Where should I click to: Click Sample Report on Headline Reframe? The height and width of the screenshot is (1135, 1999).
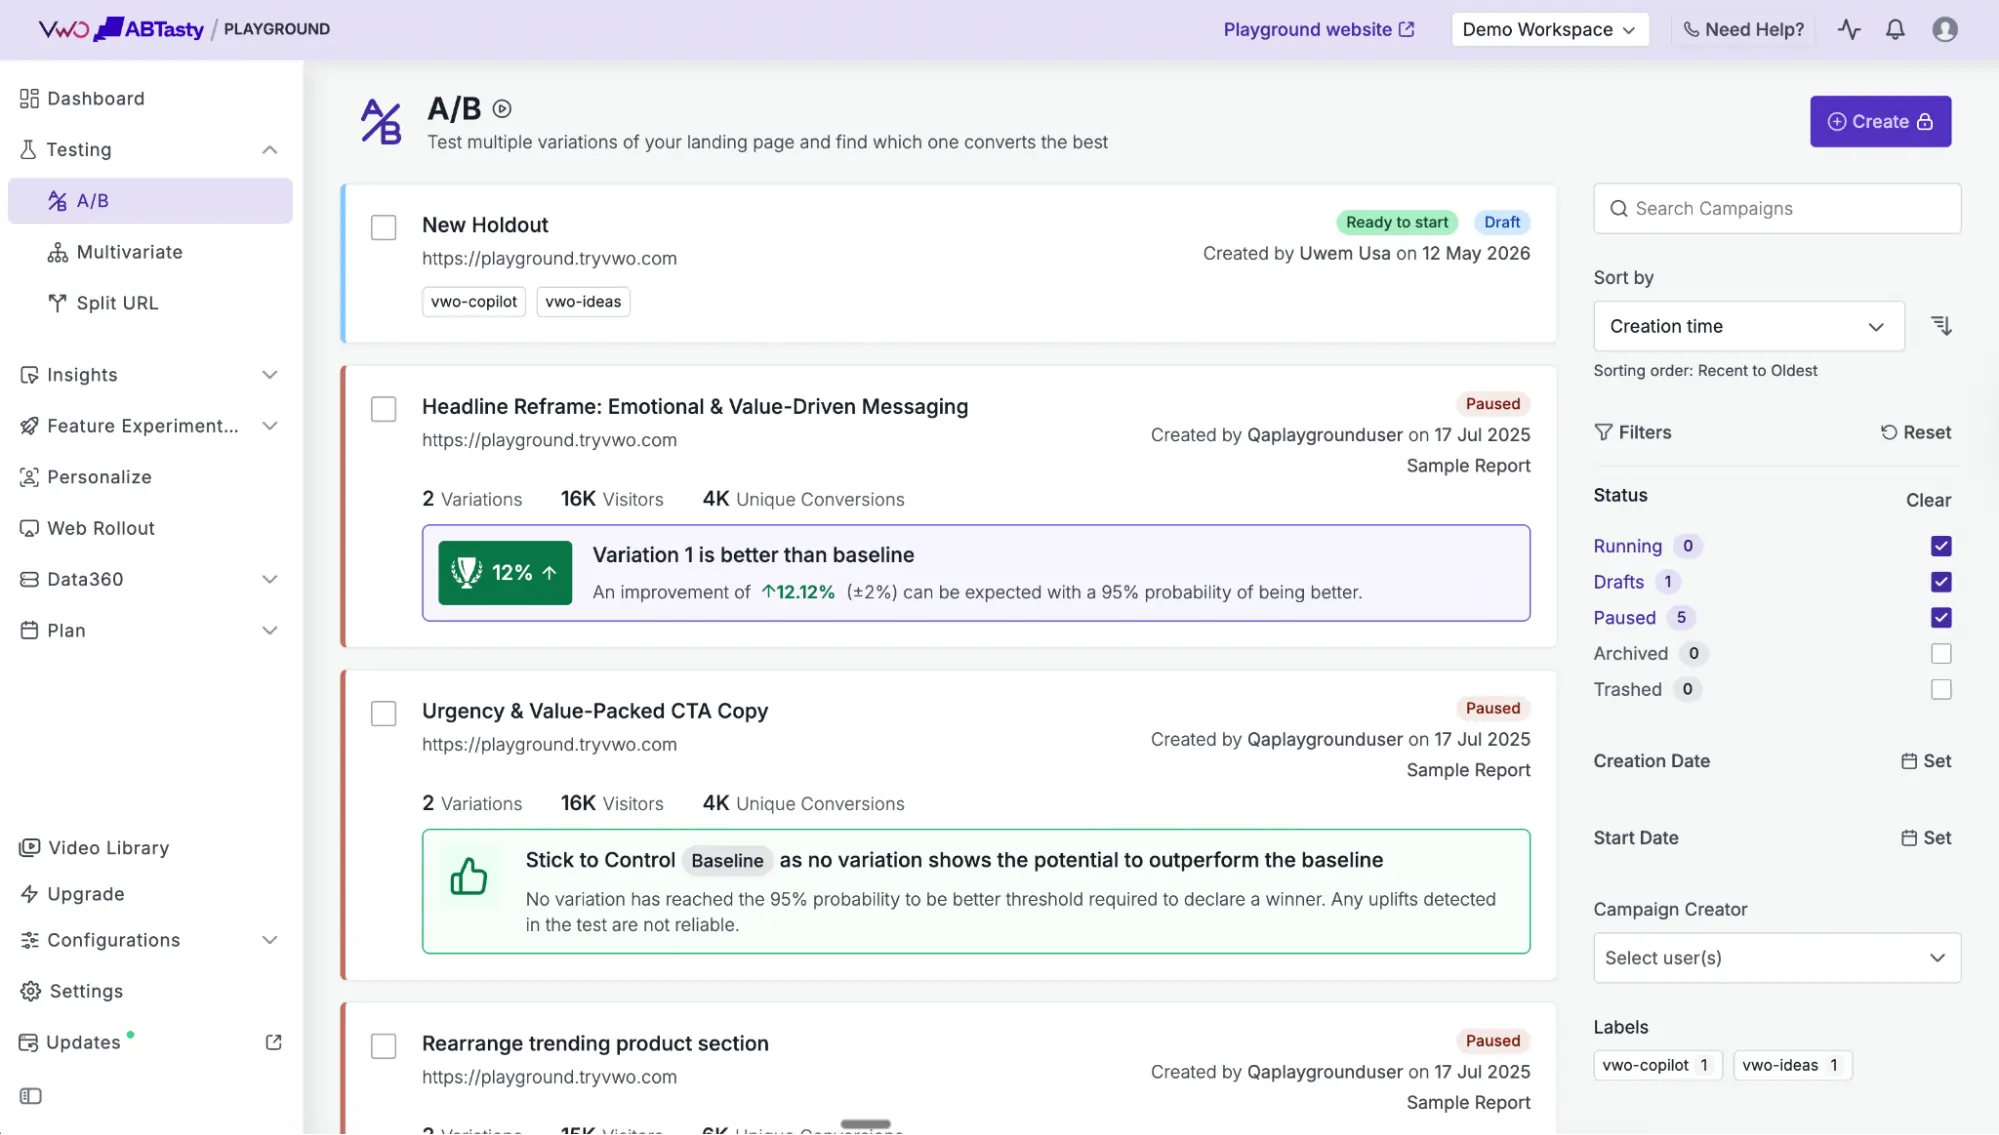click(x=1468, y=466)
